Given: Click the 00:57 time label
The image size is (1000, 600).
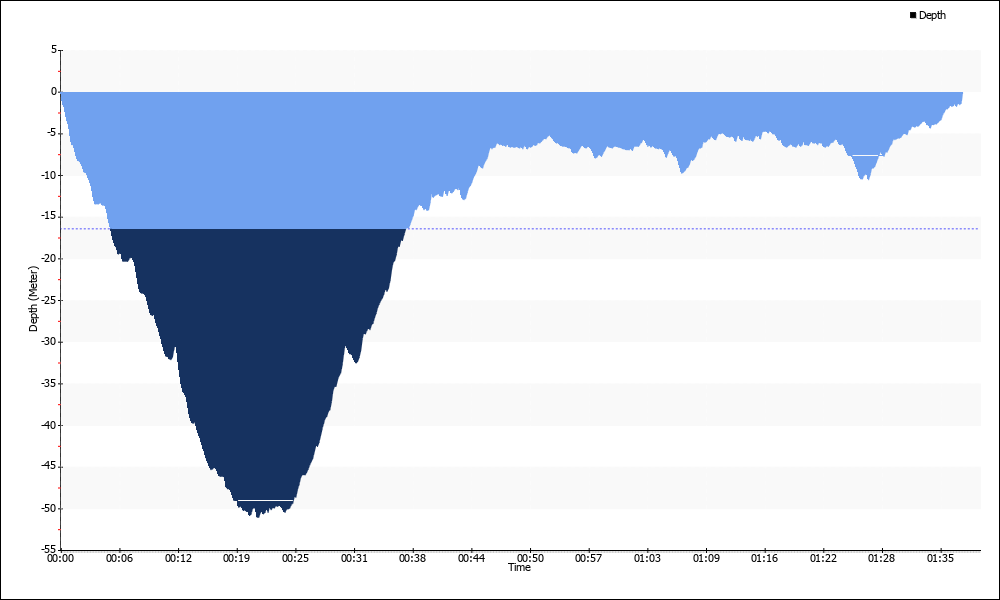Looking at the screenshot, I should point(589,559).
